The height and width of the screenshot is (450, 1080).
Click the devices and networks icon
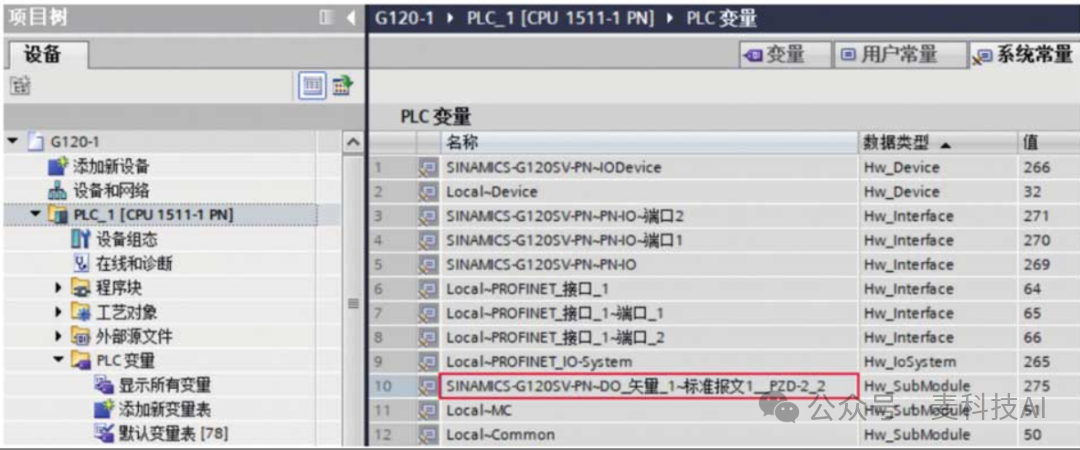[x=58, y=190]
